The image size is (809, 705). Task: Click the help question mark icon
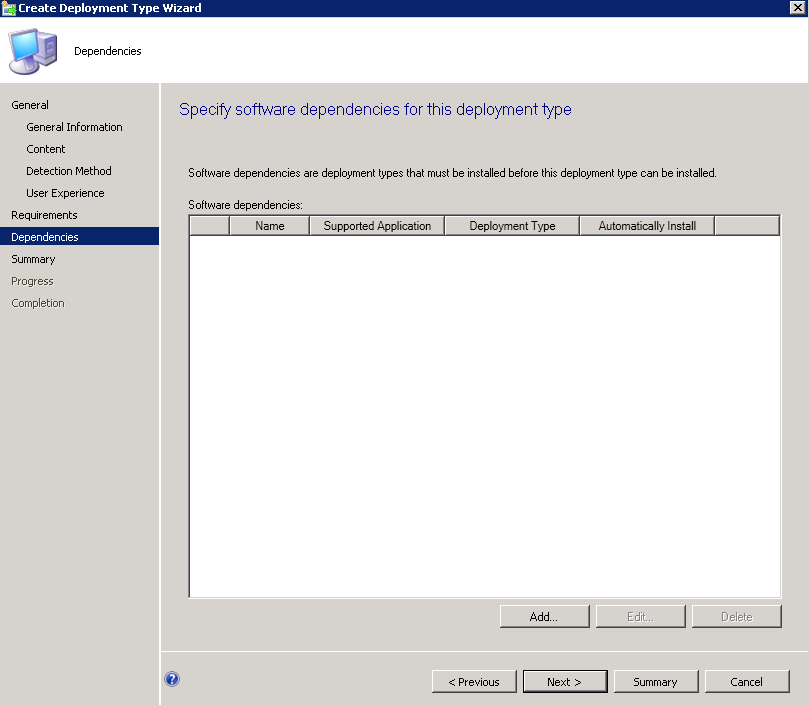[172, 679]
